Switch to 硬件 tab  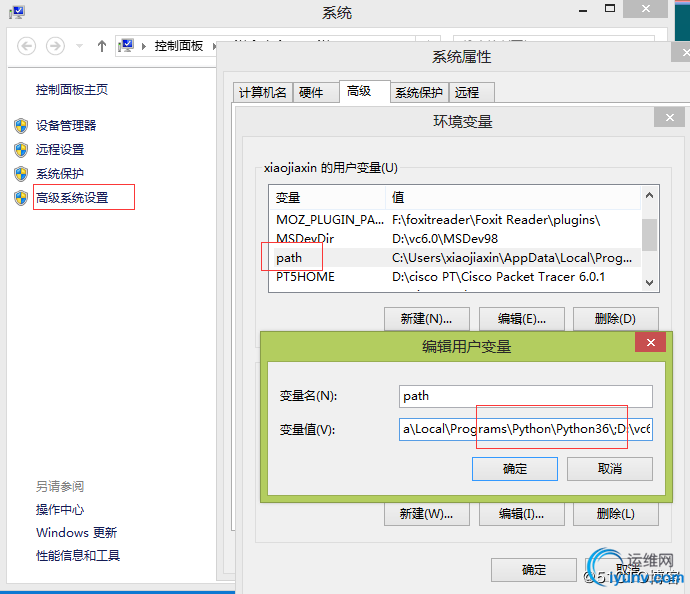click(316, 92)
